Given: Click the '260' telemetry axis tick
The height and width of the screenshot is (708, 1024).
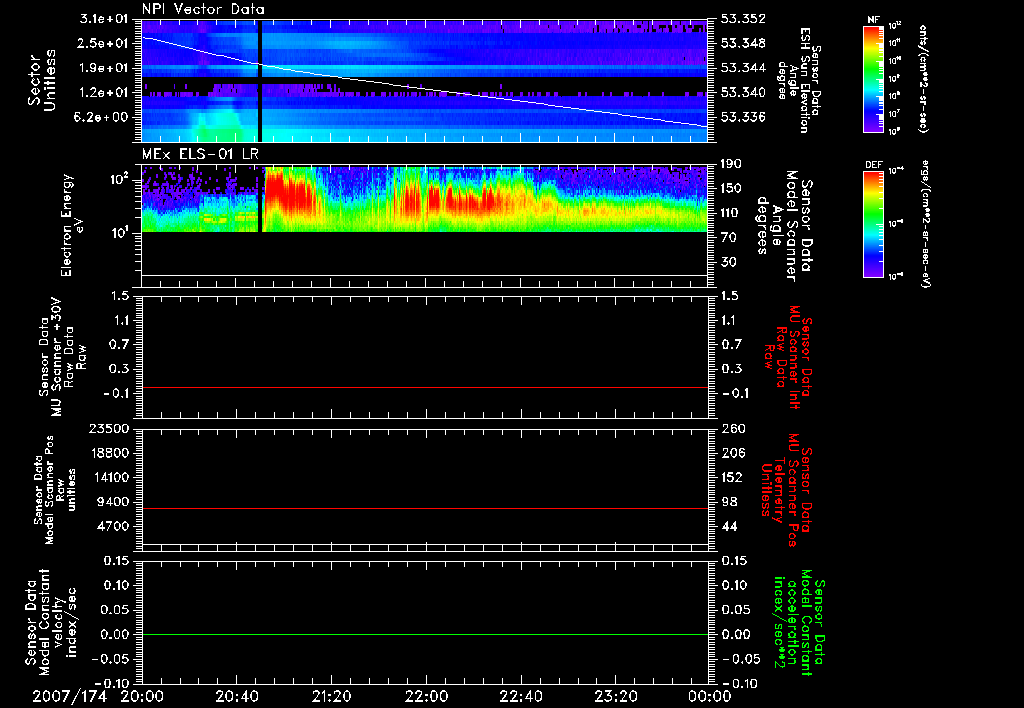Looking at the screenshot, I should 731,429.
